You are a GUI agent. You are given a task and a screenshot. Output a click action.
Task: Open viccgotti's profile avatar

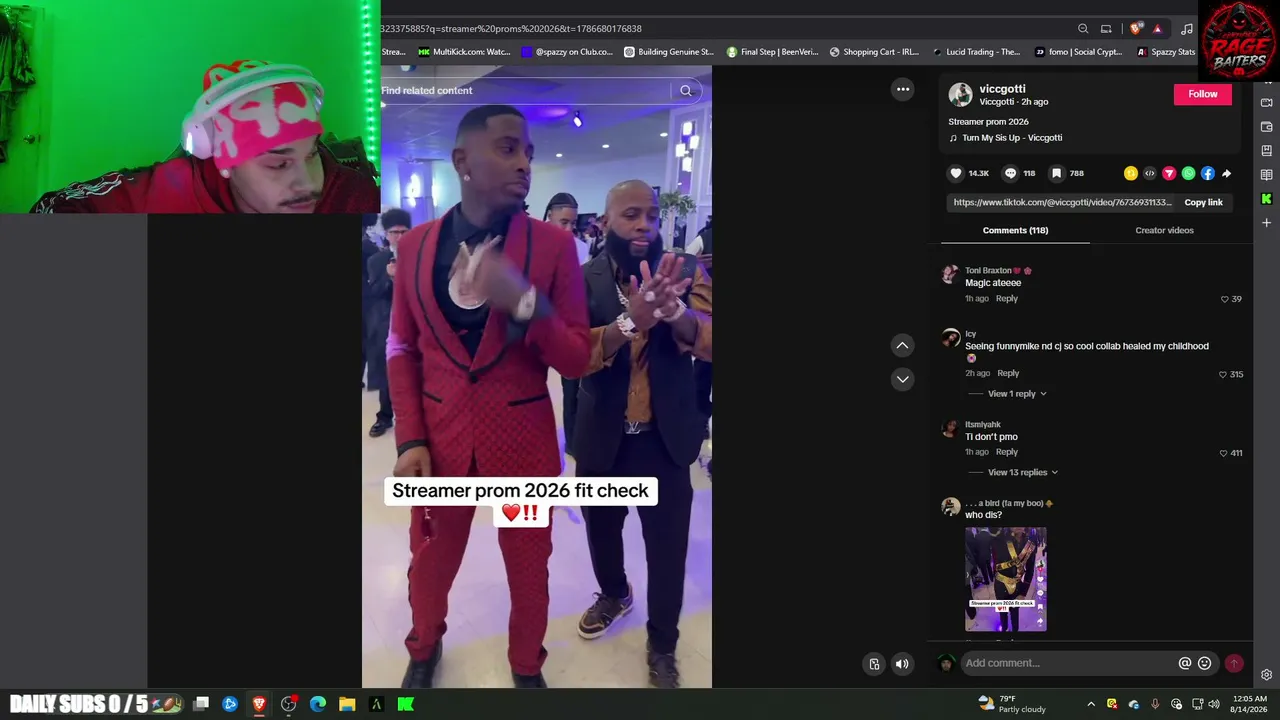pos(960,95)
